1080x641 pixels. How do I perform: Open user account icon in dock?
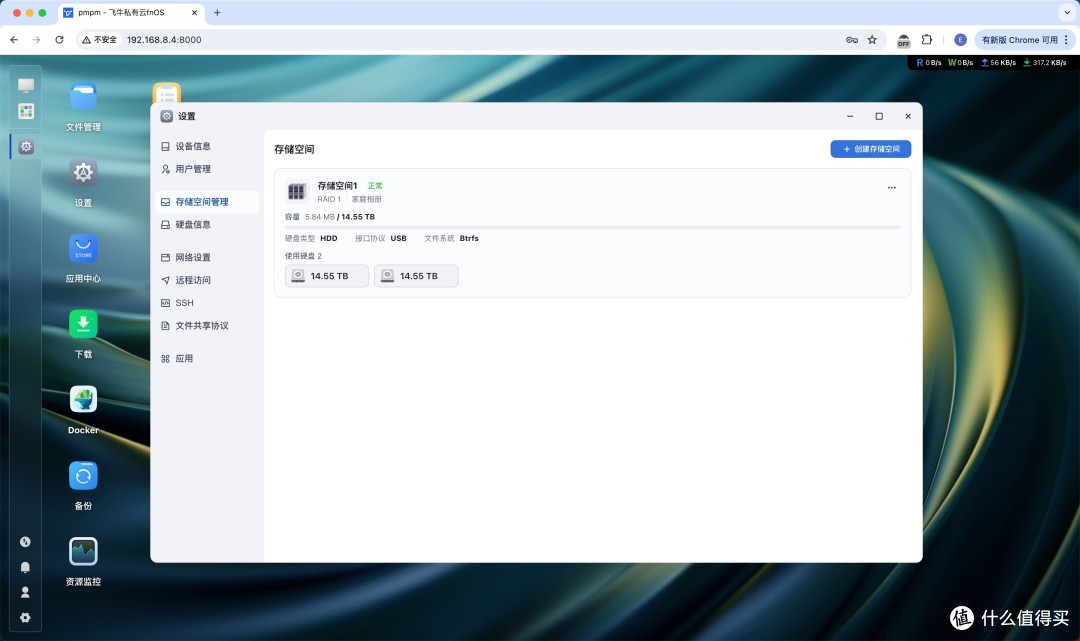(25, 592)
